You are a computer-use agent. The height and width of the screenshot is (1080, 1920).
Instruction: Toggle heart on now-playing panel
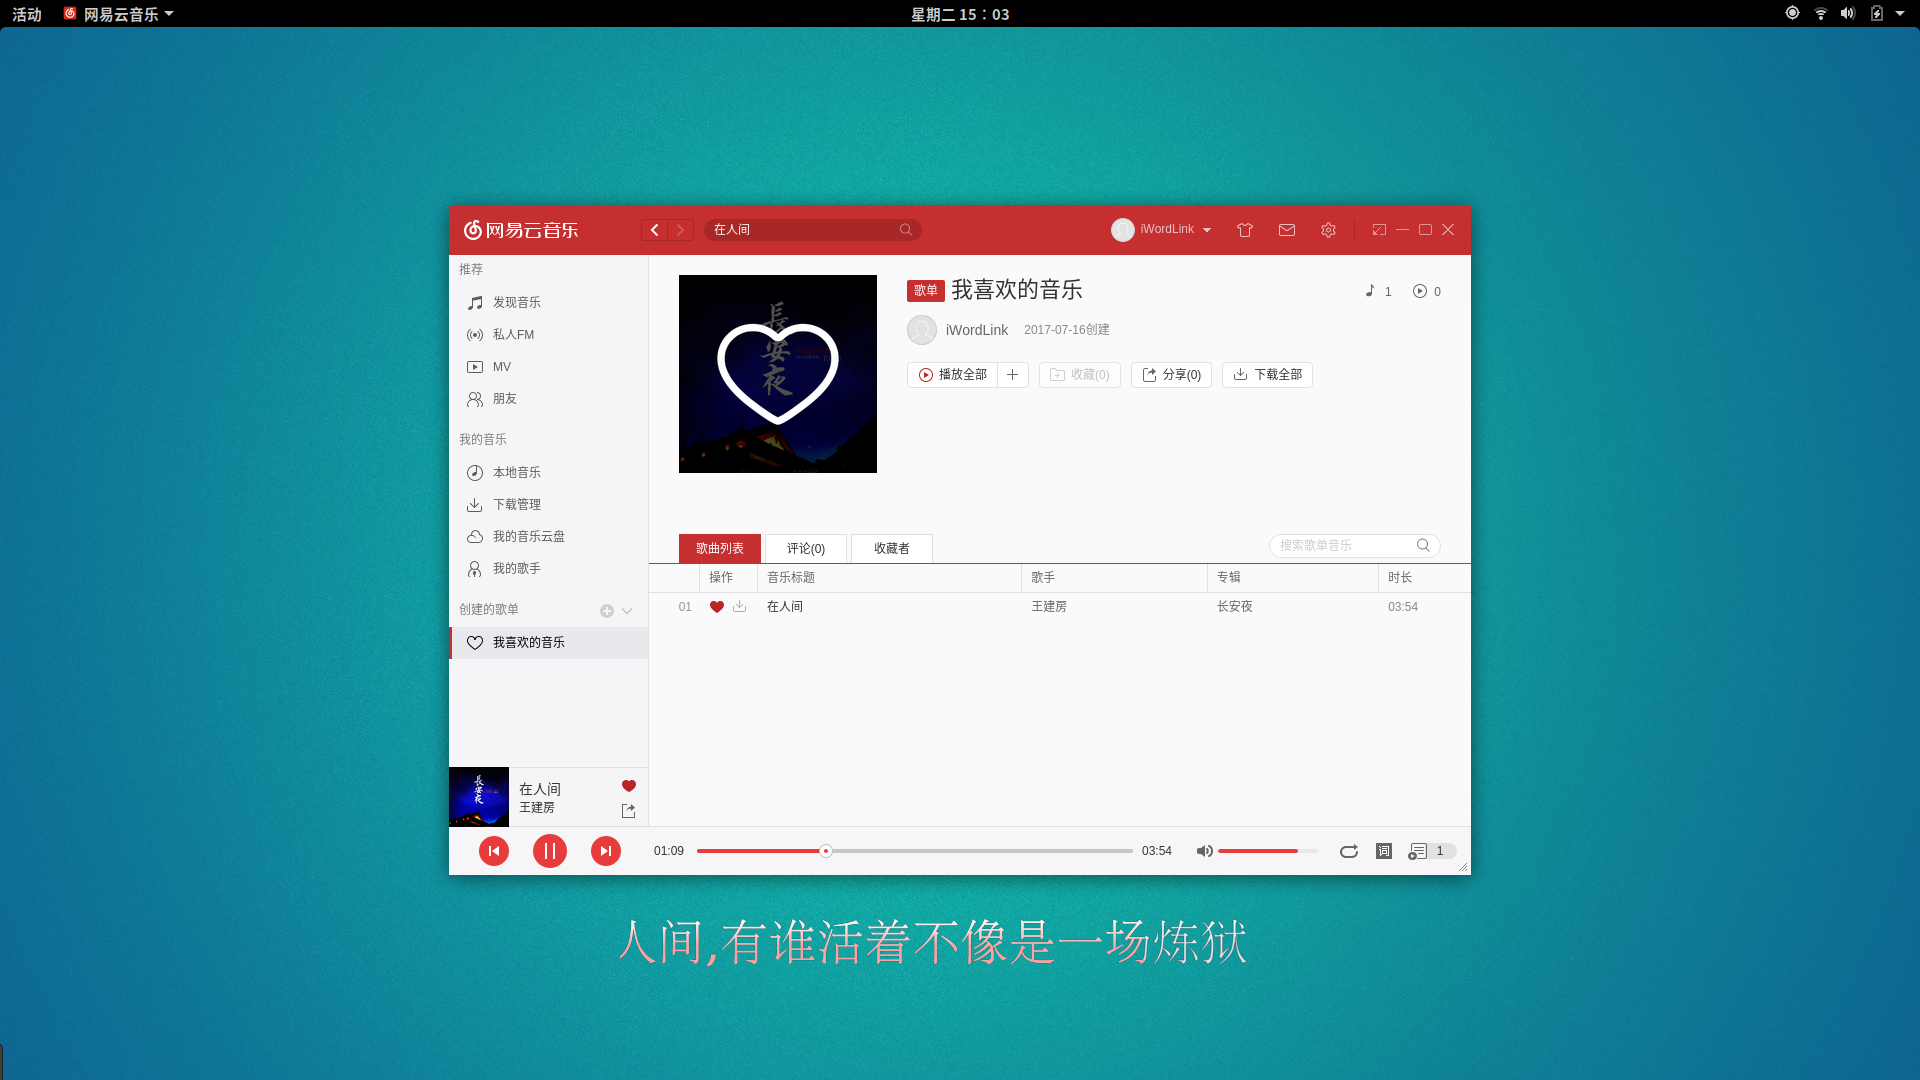[629, 786]
